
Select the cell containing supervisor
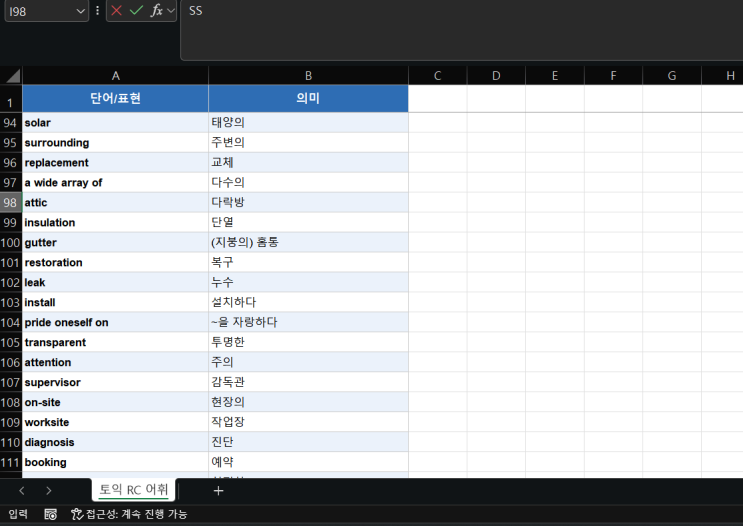(116, 382)
